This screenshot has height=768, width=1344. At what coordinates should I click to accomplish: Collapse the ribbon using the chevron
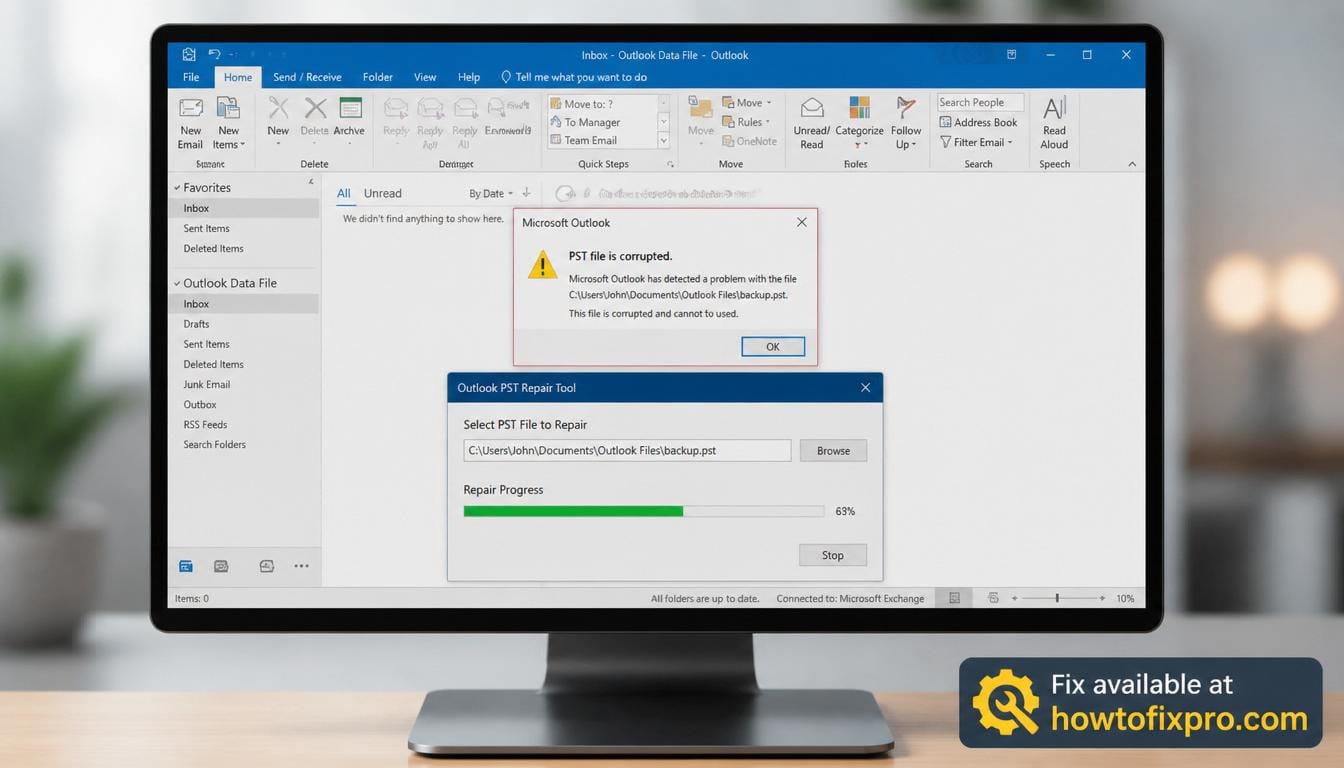[x=1132, y=164]
